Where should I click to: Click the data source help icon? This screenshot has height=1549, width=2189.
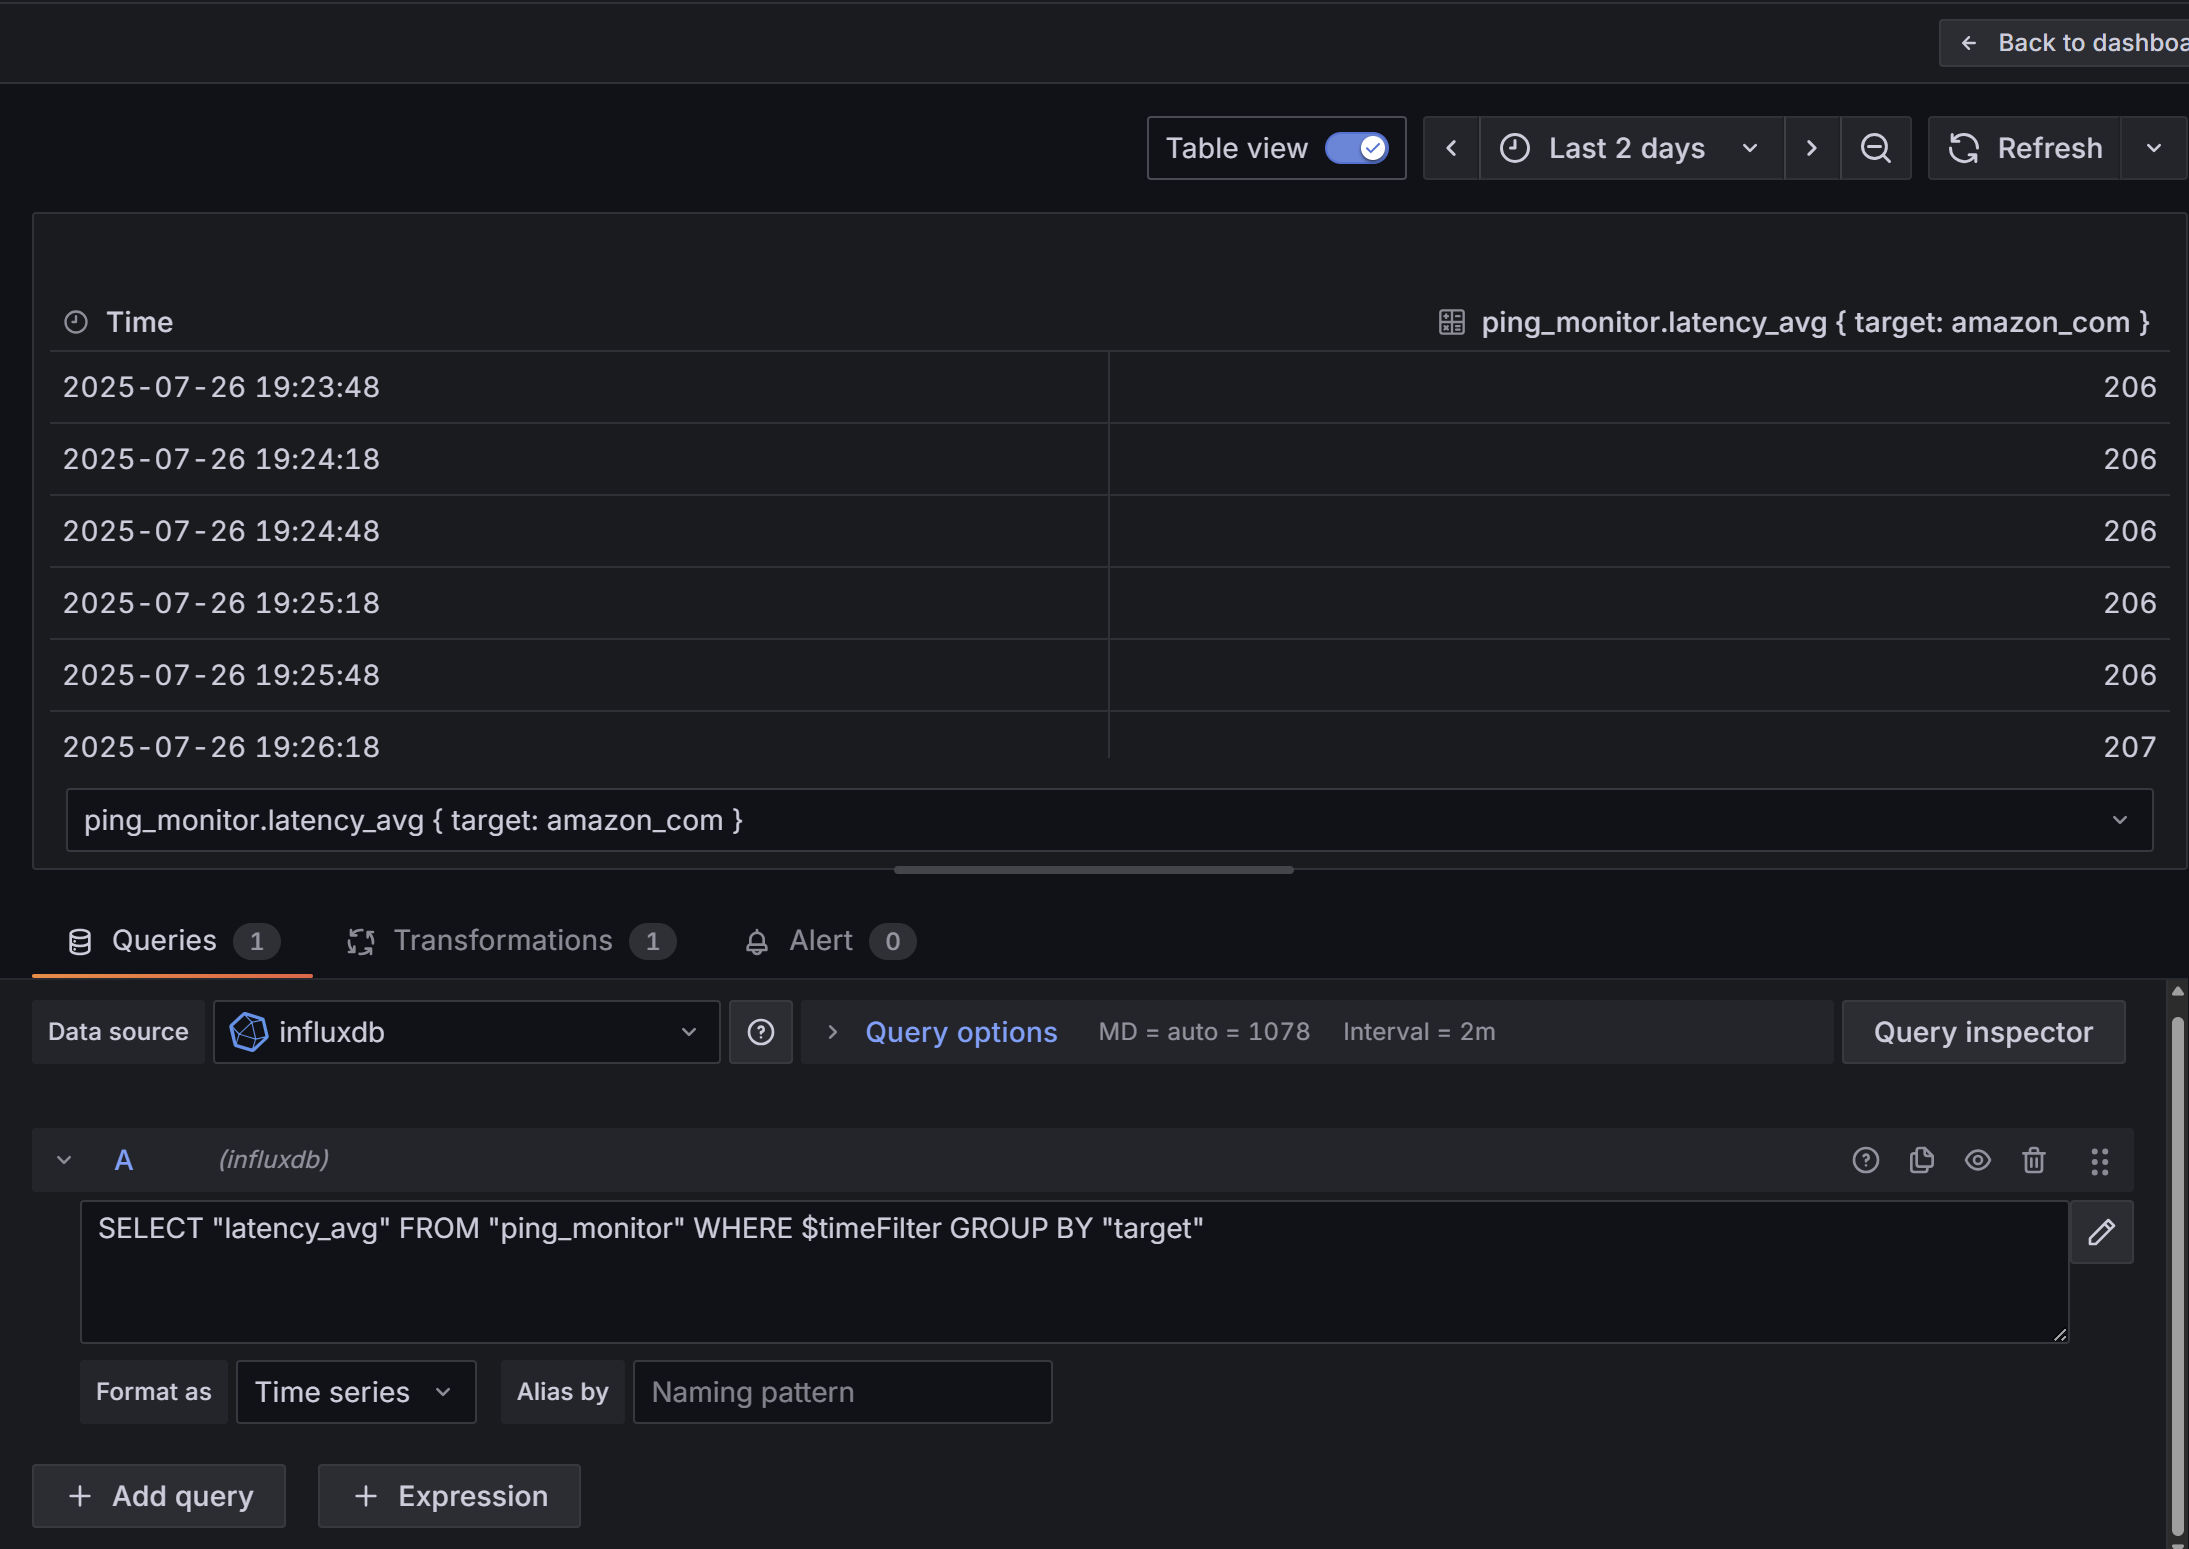[x=760, y=1032]
